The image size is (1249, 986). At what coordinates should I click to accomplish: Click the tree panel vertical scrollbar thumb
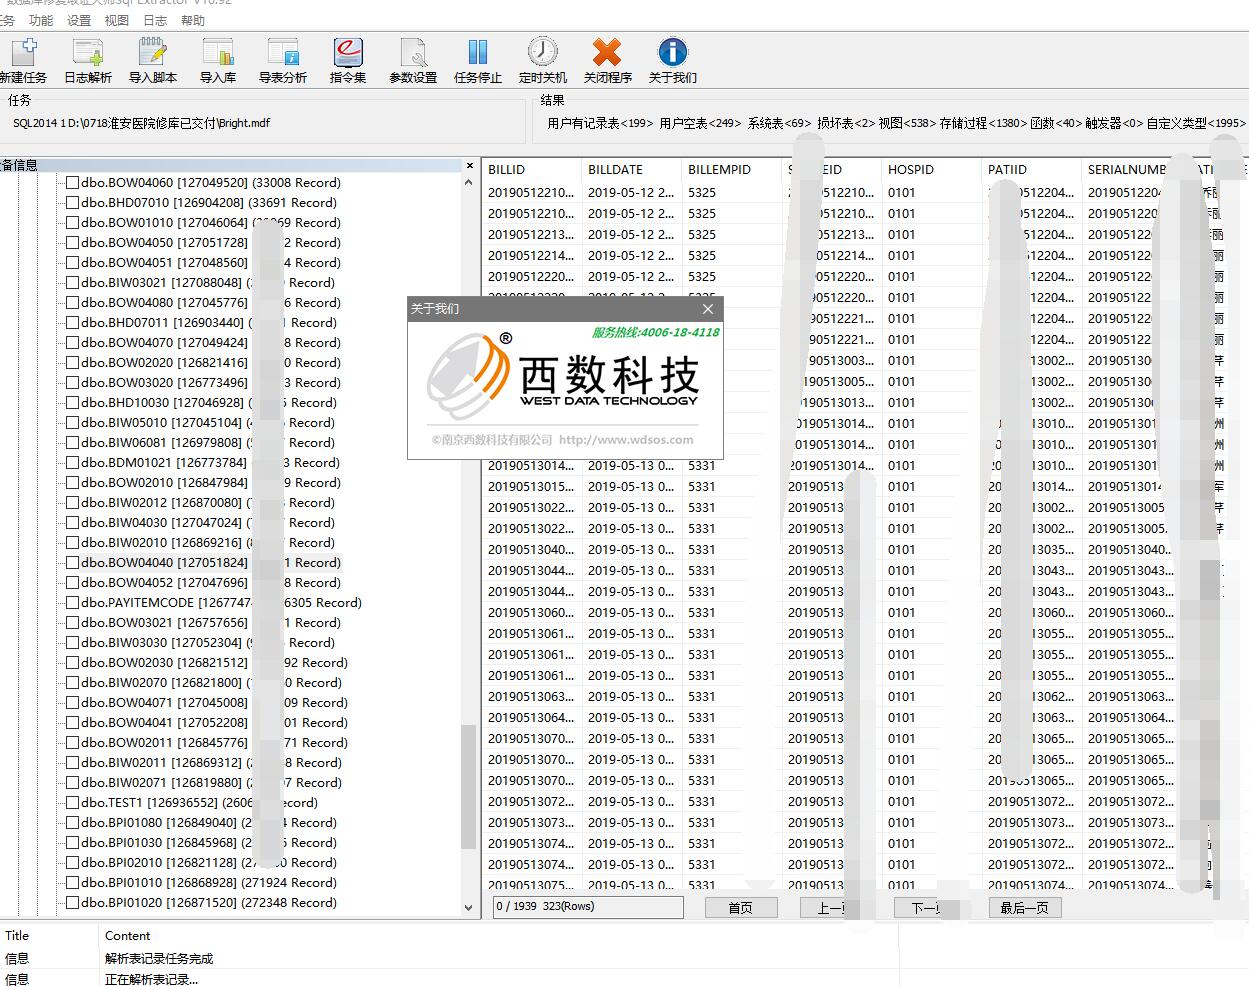click(469, 787)
